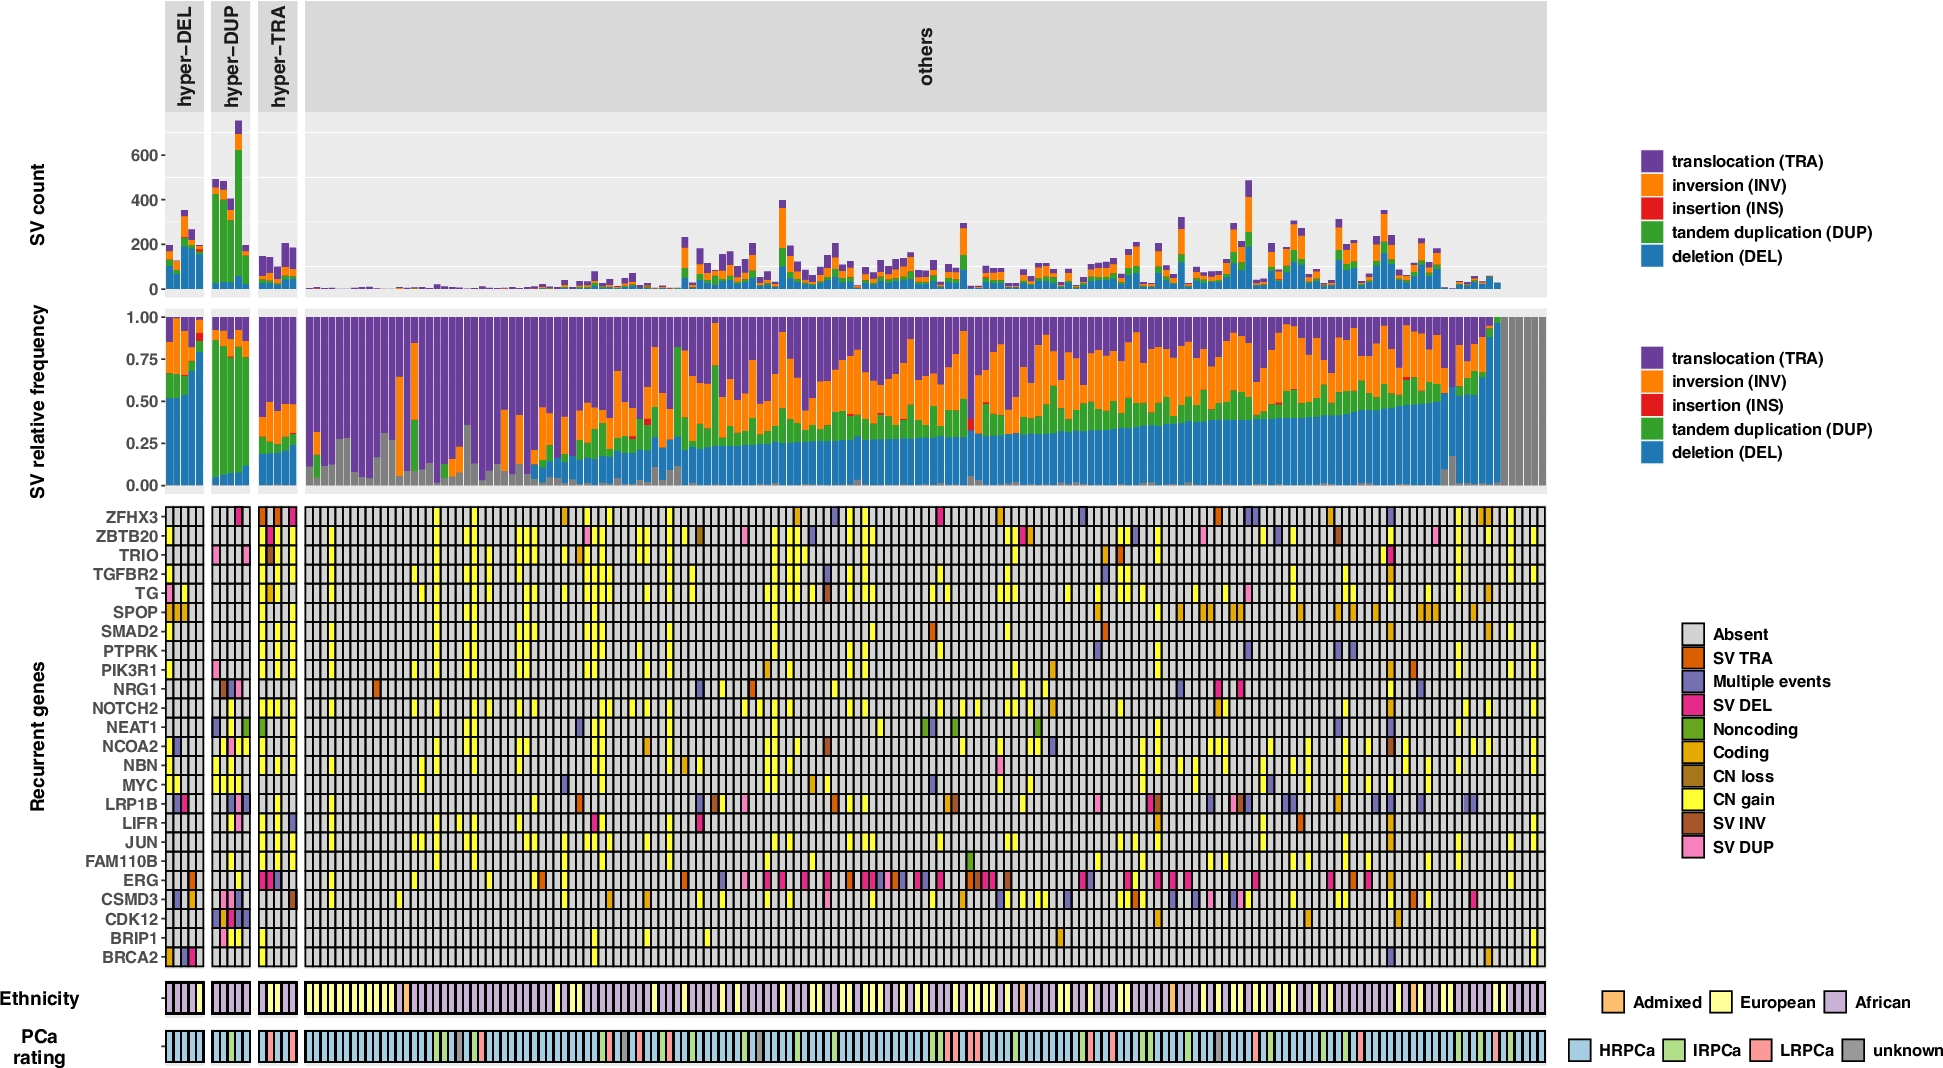The width and height of the screenshot is (1943, 1068).
Task: Click the TGFBR2 gene label
Action: click(126, 574)
